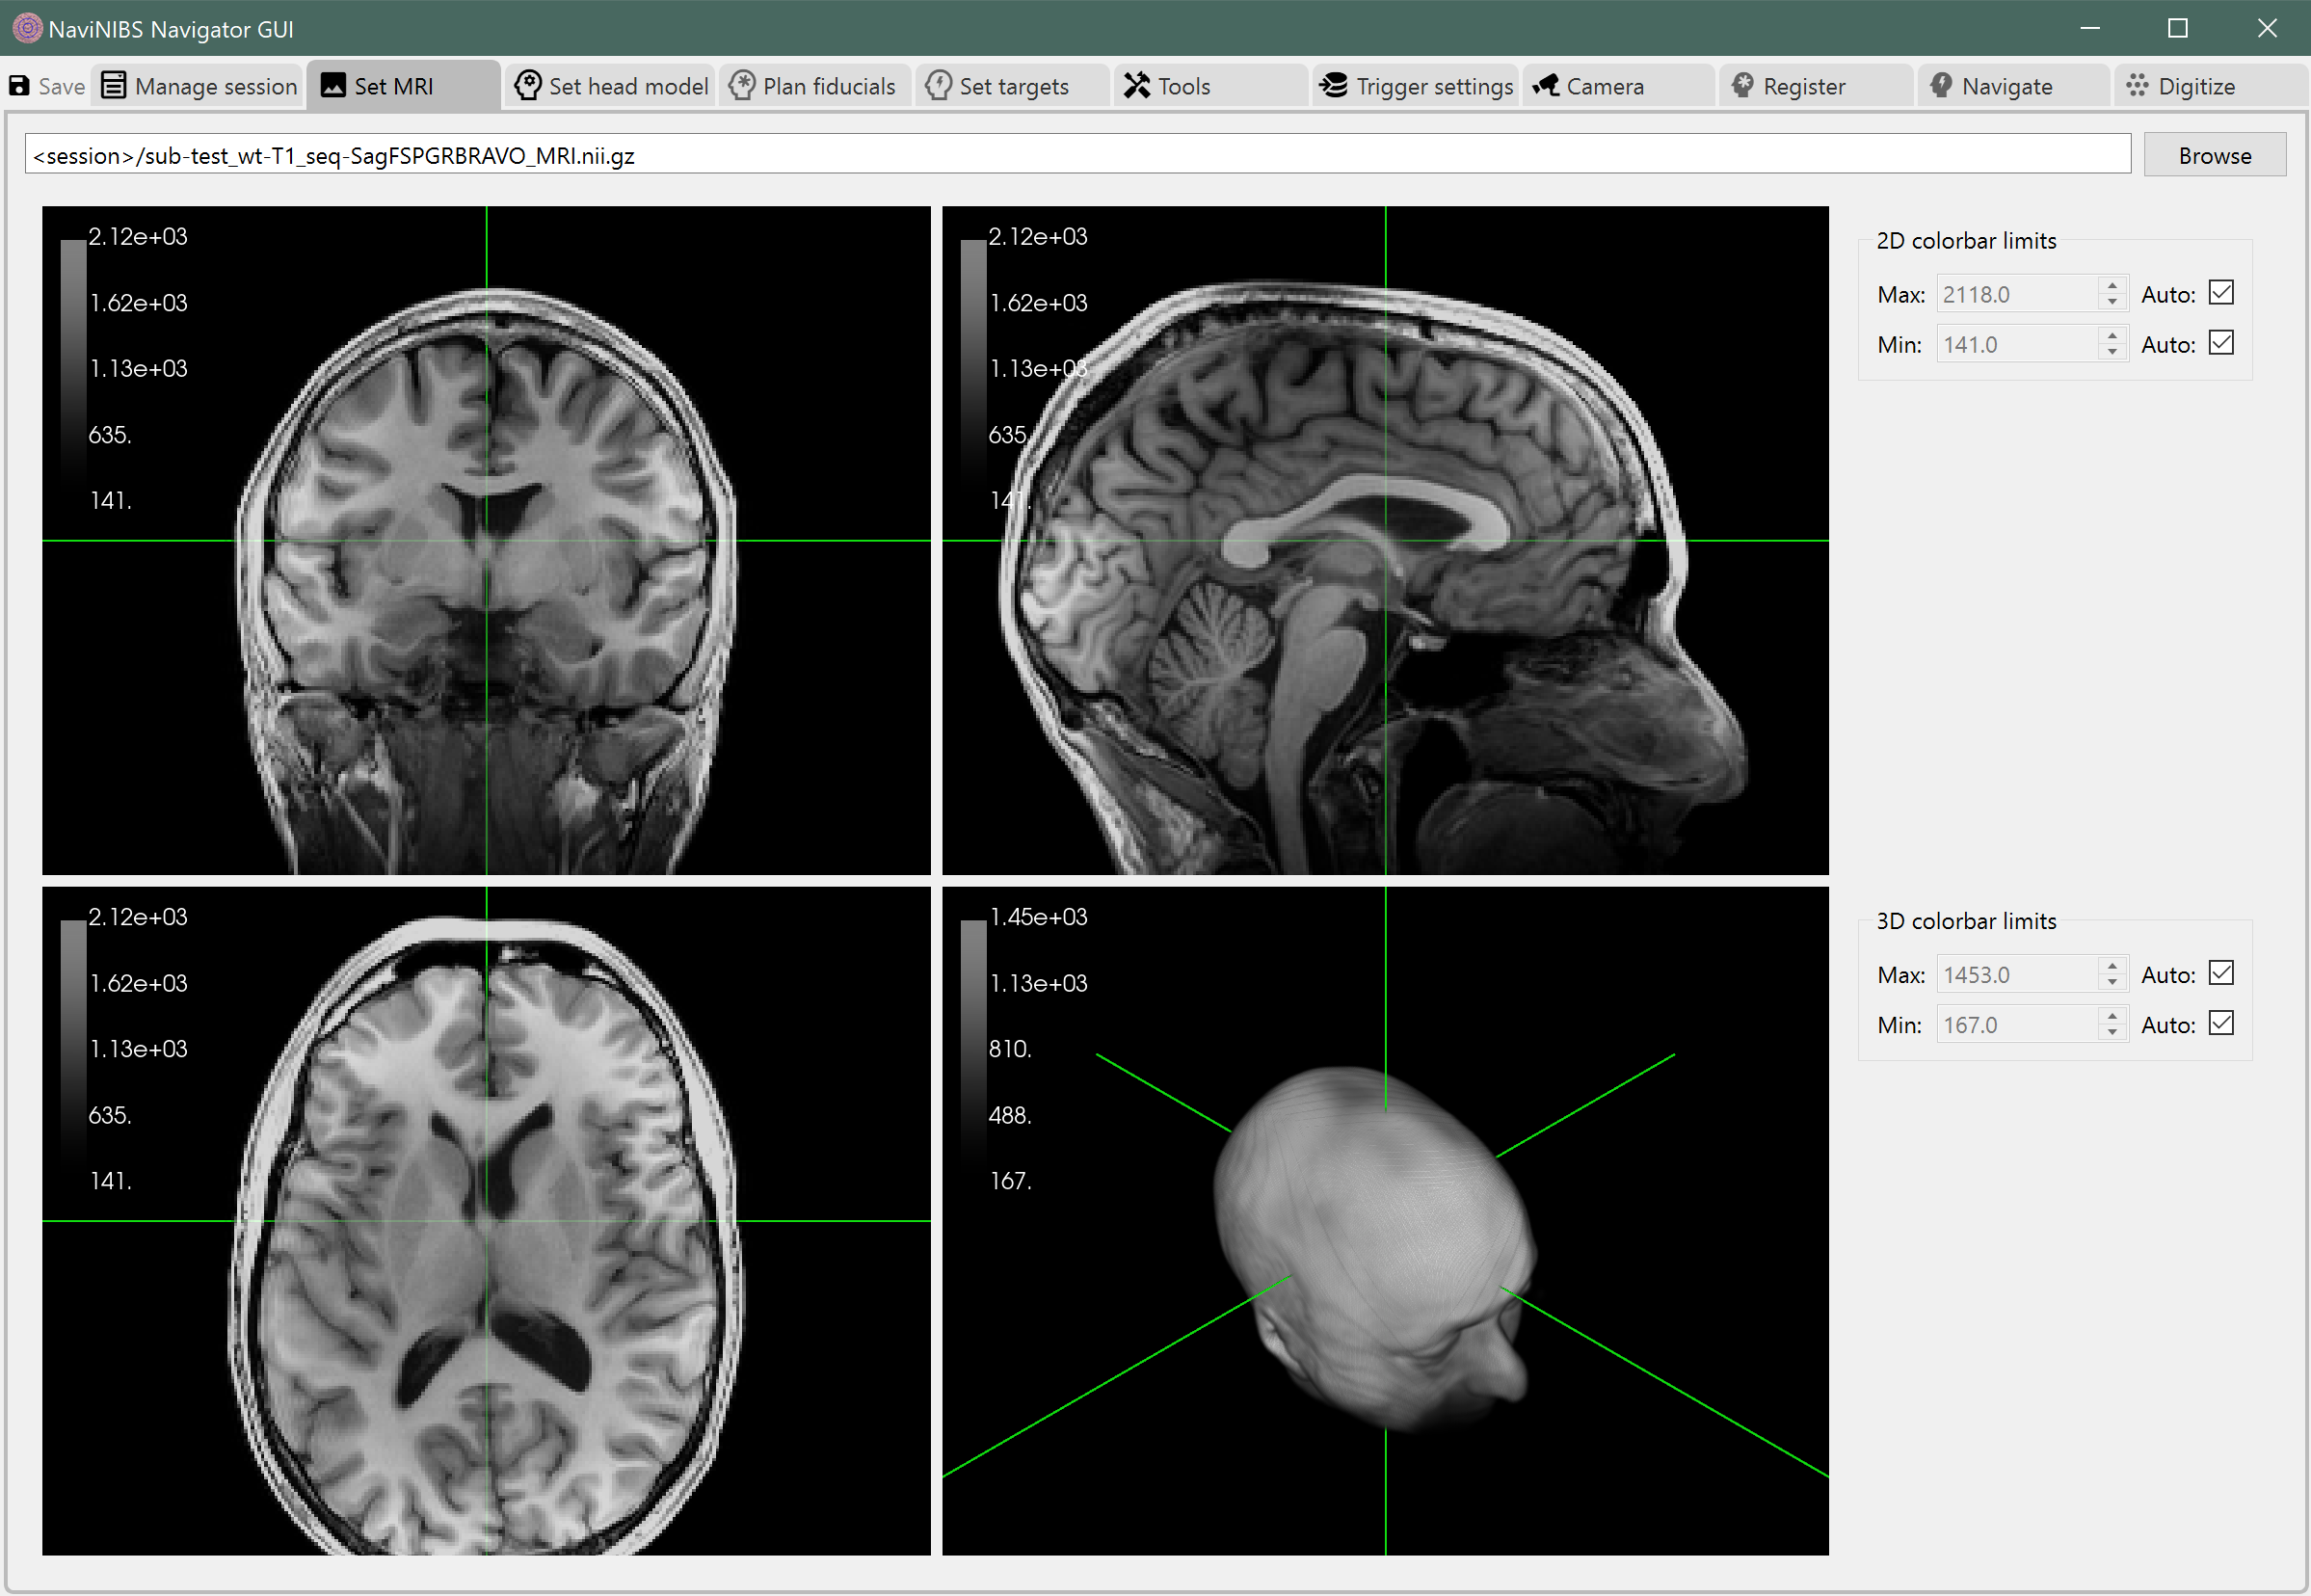Viewport: 2311px width, 1596px height.
Task: Increase 2D colorbar Max with up arrow
Action: (2112, 285)
